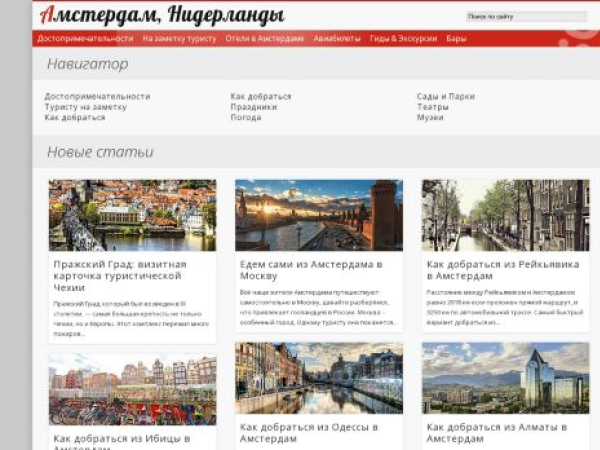Image resolution: width=600 pixels, height=450 pixels.
Task: Click the Prague bridge and rooftops article thumbnail
Action: point(132,215)
